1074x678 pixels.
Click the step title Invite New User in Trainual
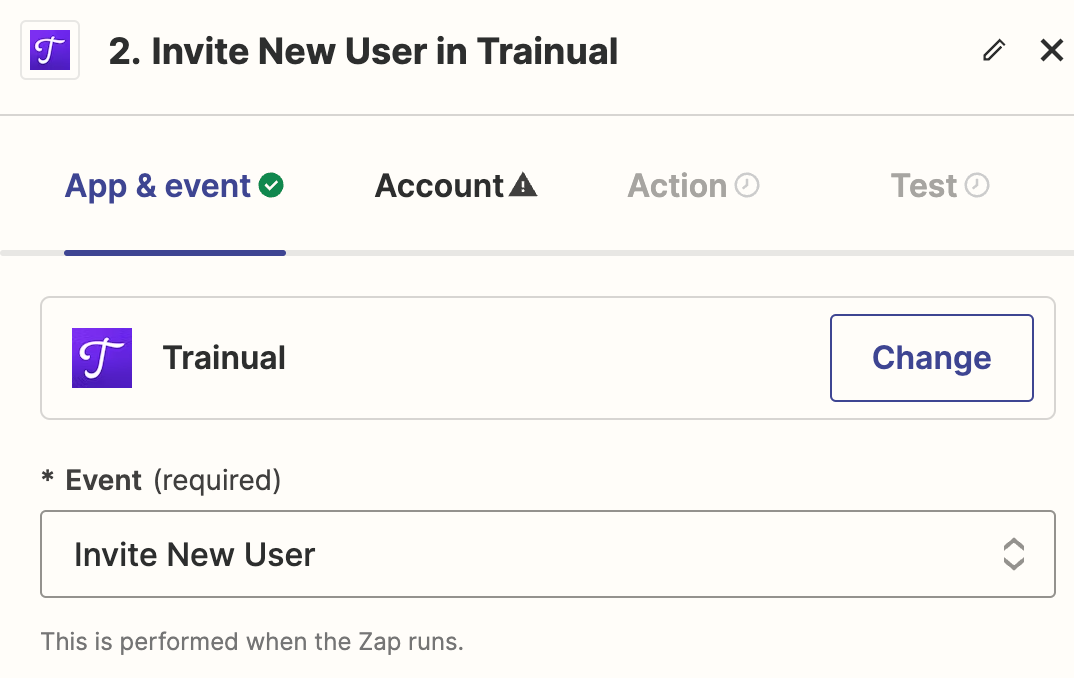(x=363, y=51)
